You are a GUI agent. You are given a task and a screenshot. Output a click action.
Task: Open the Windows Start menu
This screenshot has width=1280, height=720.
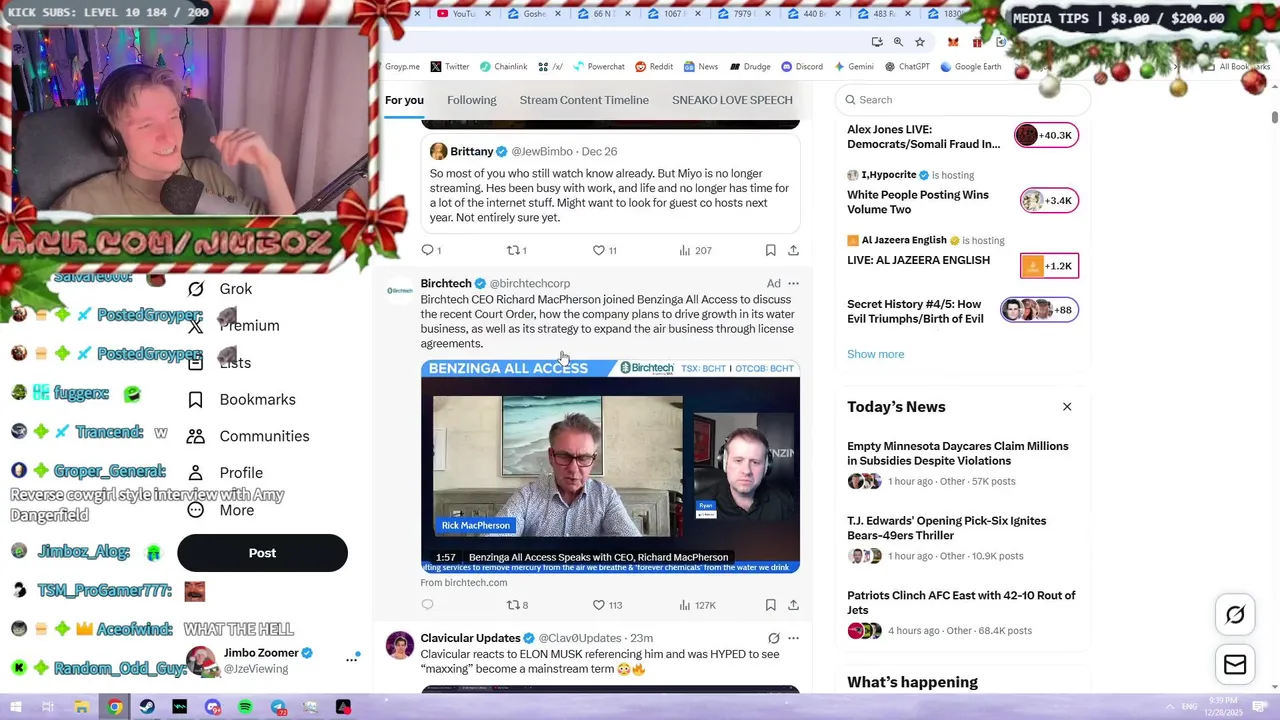point(16,707)
